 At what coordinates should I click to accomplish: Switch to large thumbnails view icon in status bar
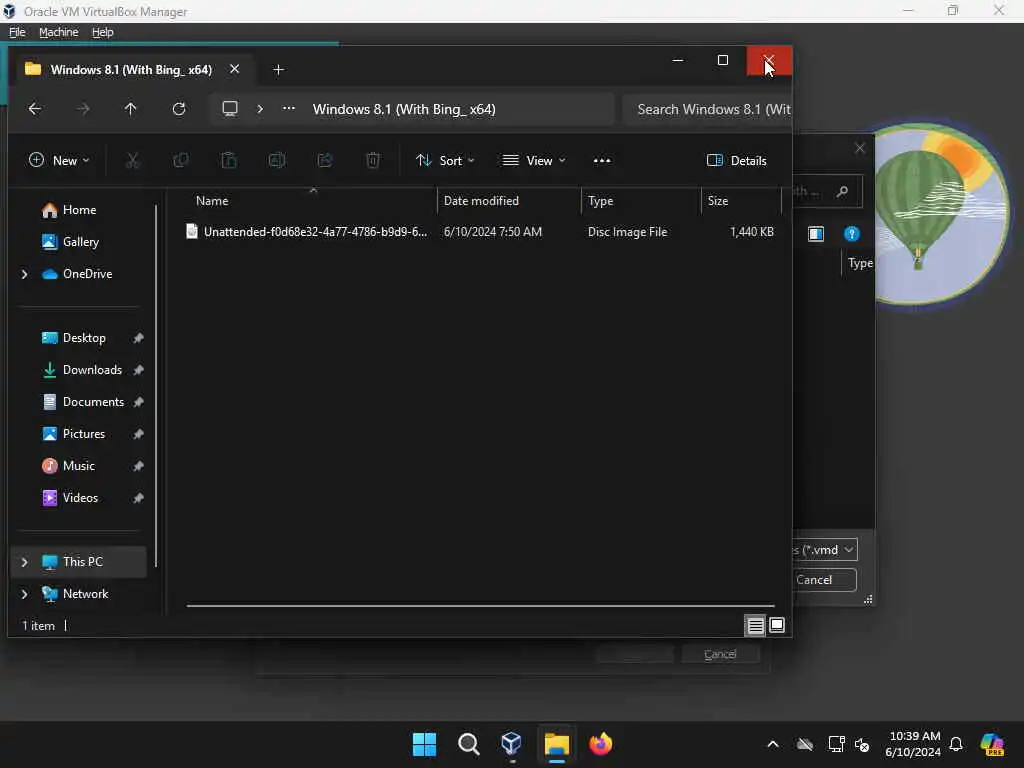click(x=776, y=625)
